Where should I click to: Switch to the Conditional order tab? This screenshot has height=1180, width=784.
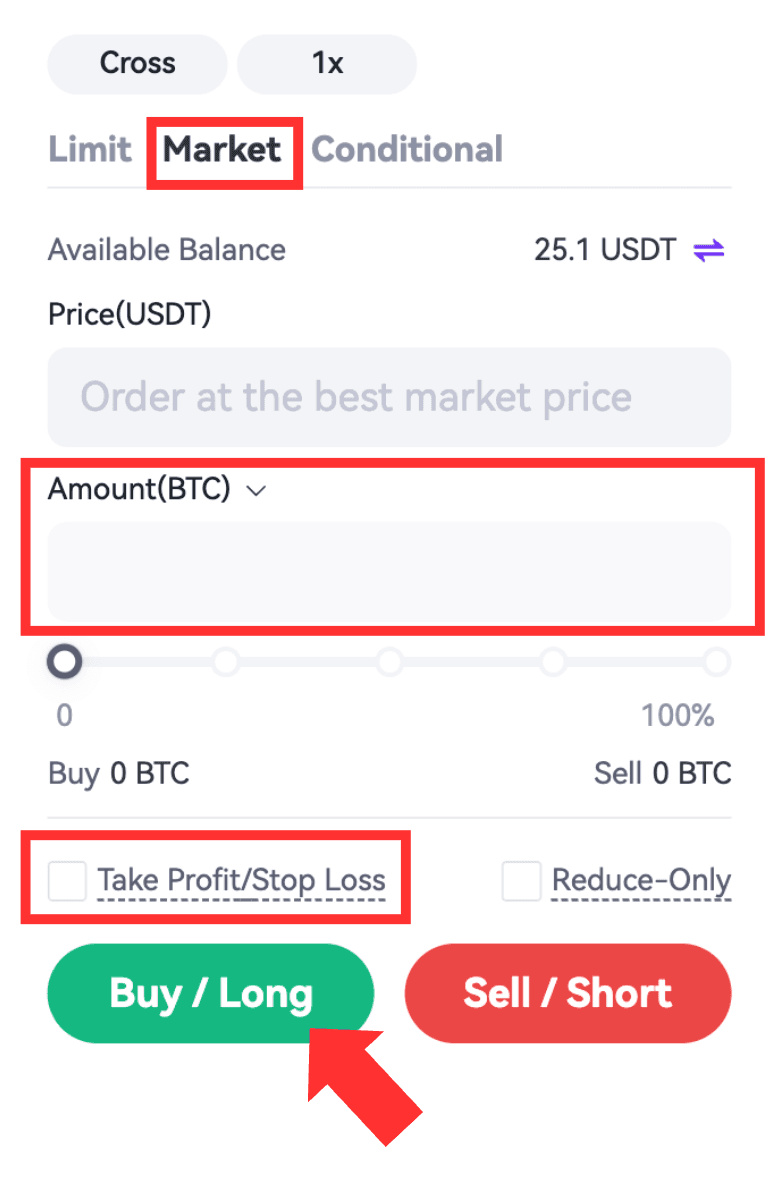[x=407, y=150]
